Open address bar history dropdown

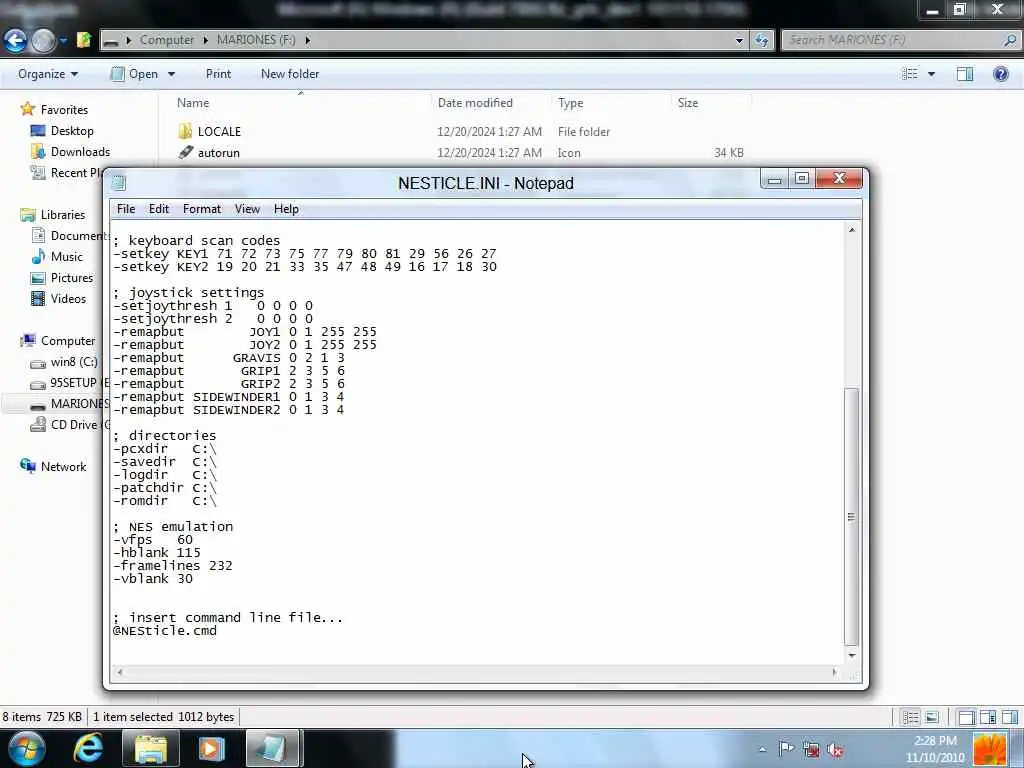click(739, 40)
